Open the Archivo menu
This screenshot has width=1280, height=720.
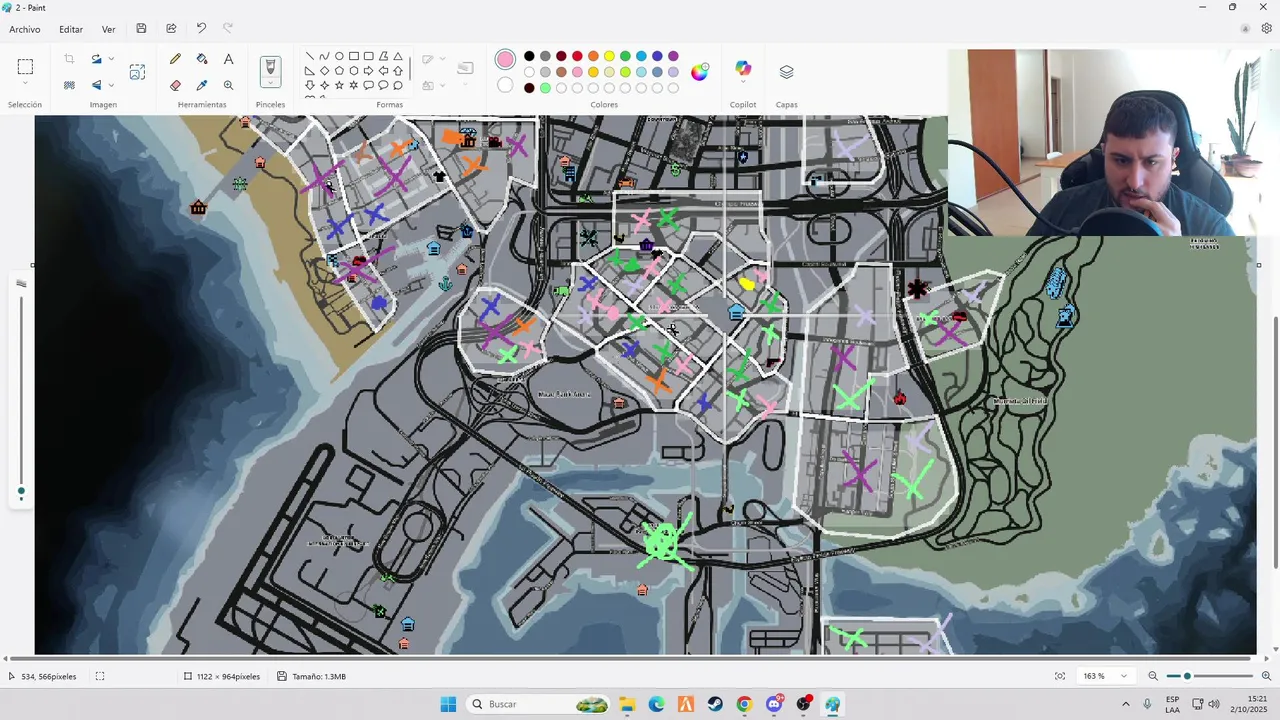tap(25, 29)
